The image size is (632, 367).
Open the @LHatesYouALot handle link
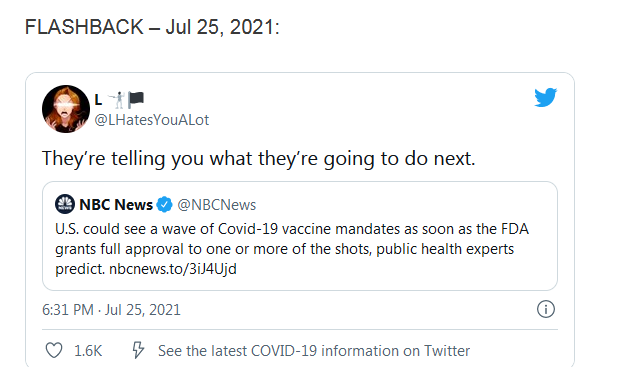[152, 120]
